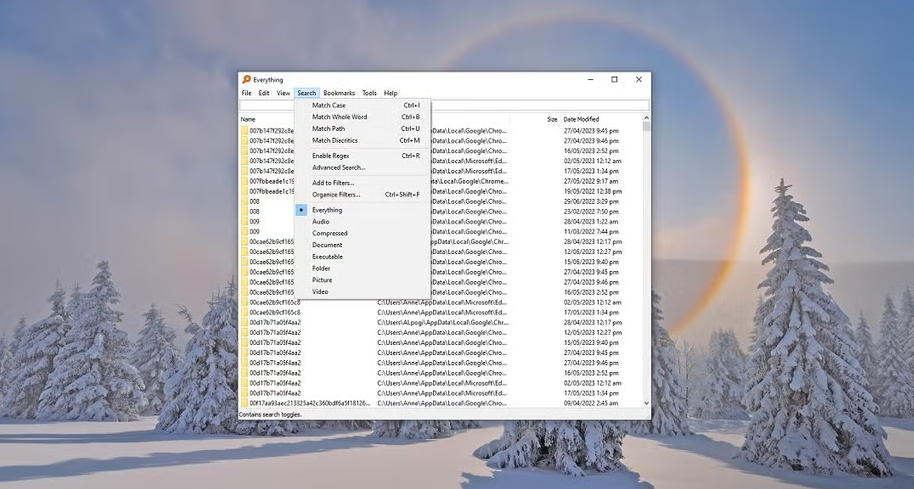Toggle Match Case in Search menu
The height and width of the screenshot is (489, 914).
pyautogui.click(x=363, y=105)
